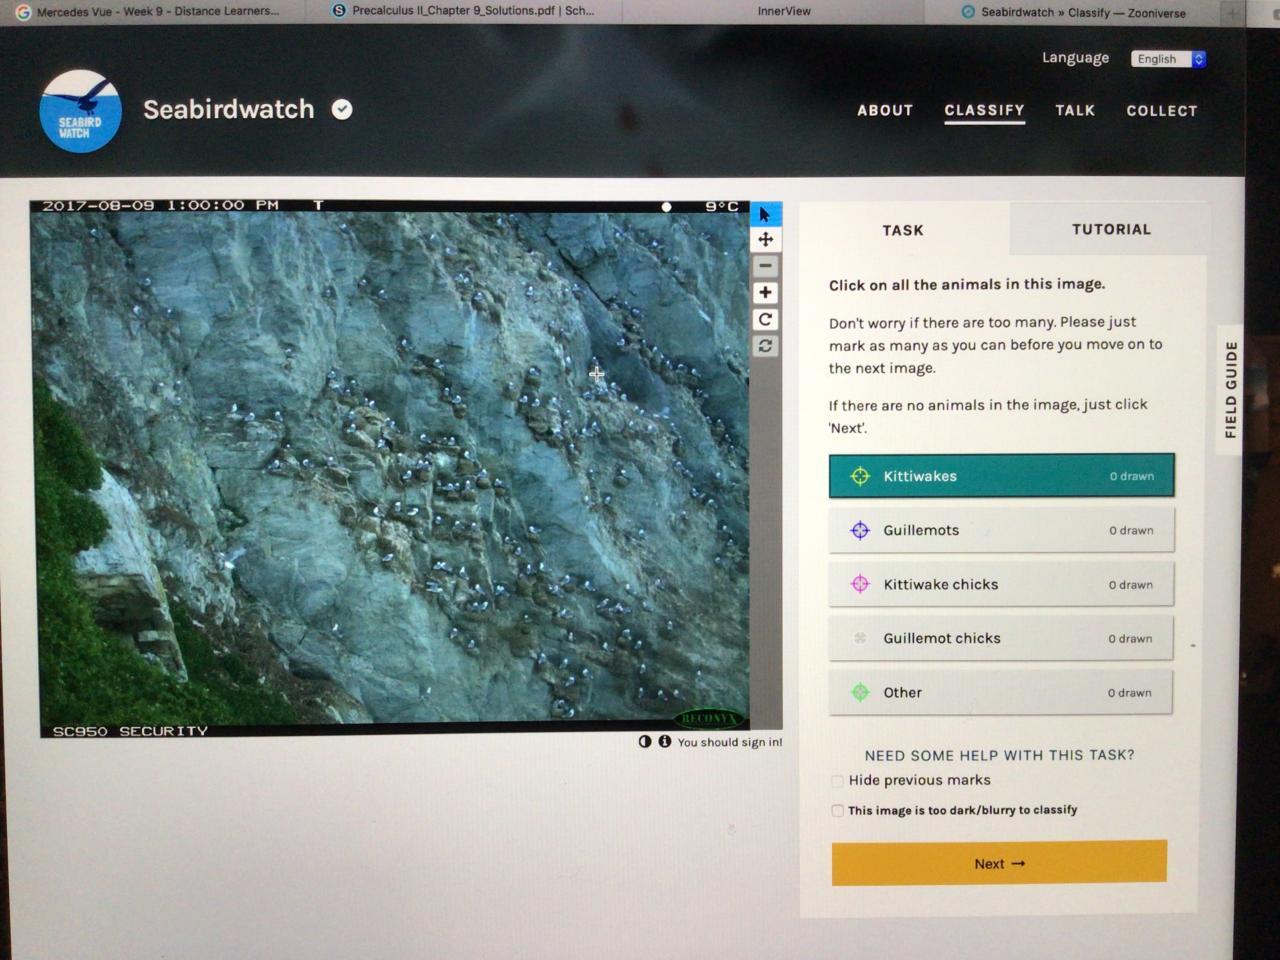Click on the cliff seabird image

coord(394,468)
